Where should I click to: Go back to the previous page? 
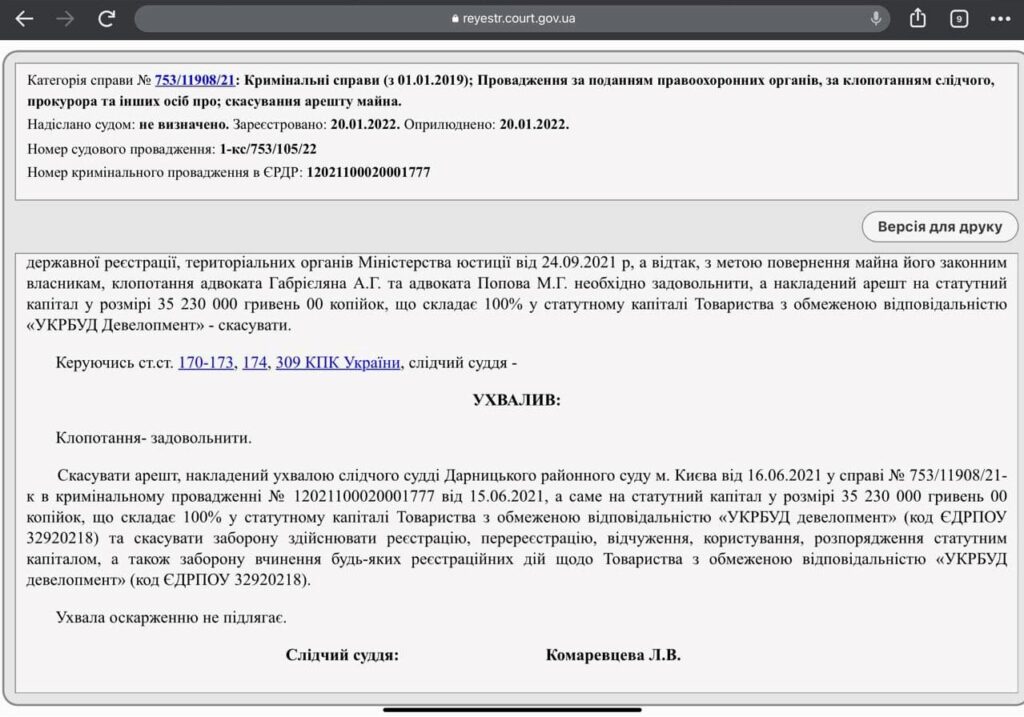(24, 18)
